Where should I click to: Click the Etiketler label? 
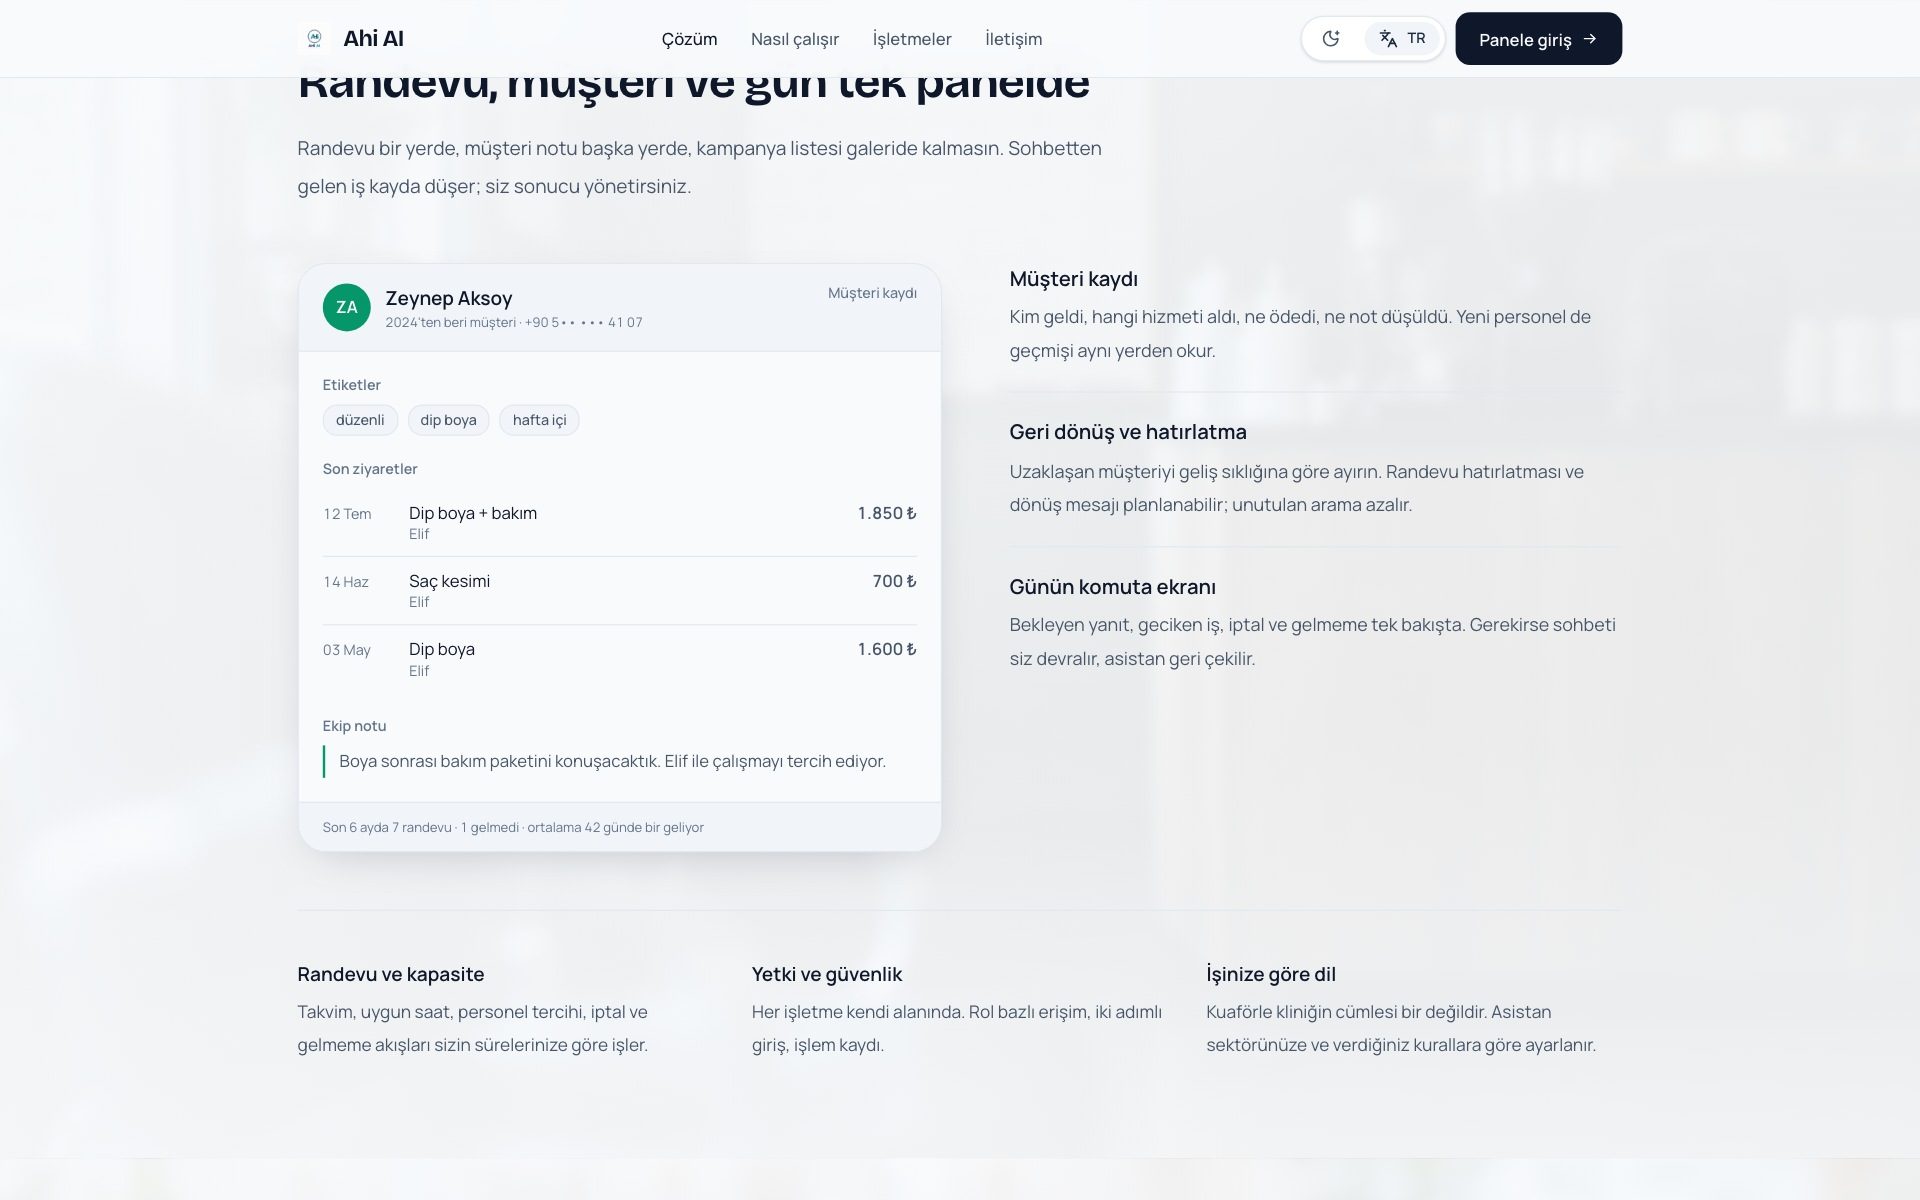(x=351, y=385)
